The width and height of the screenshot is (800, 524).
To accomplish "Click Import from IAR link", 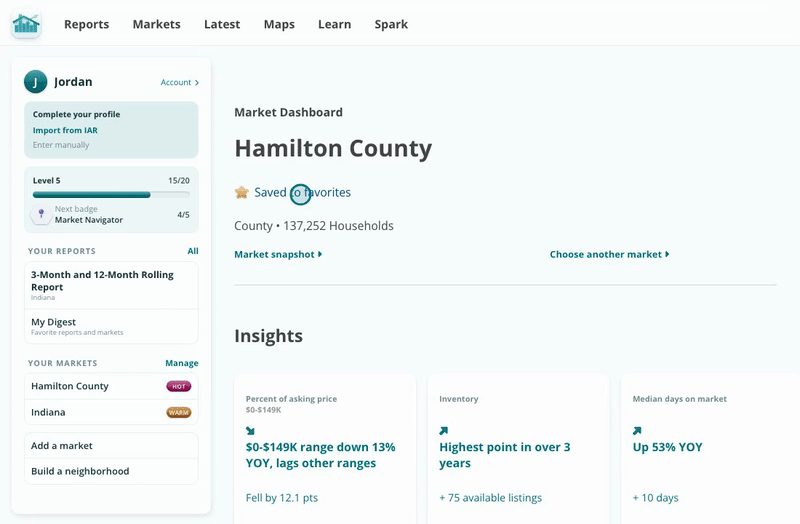I will (x=65, y=130).
